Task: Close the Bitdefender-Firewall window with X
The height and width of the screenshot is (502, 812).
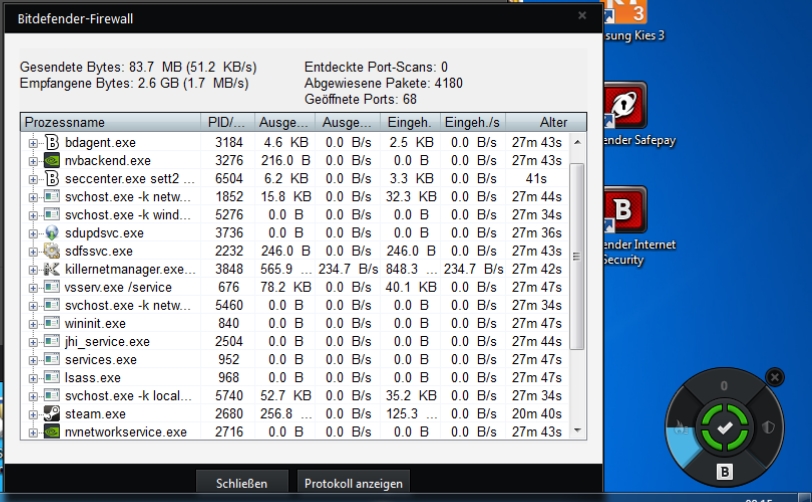Action: coord(582,16)
